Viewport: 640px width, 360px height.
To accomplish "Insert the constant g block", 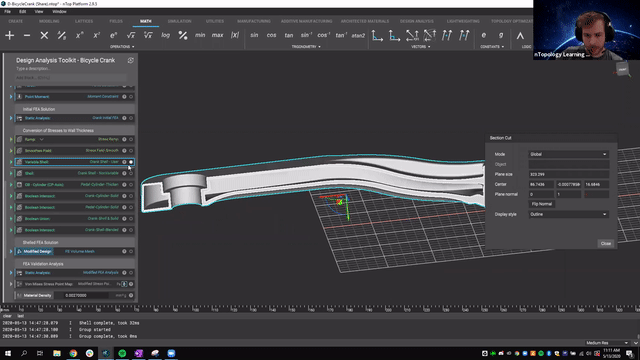I will click(x=501, y=36).
